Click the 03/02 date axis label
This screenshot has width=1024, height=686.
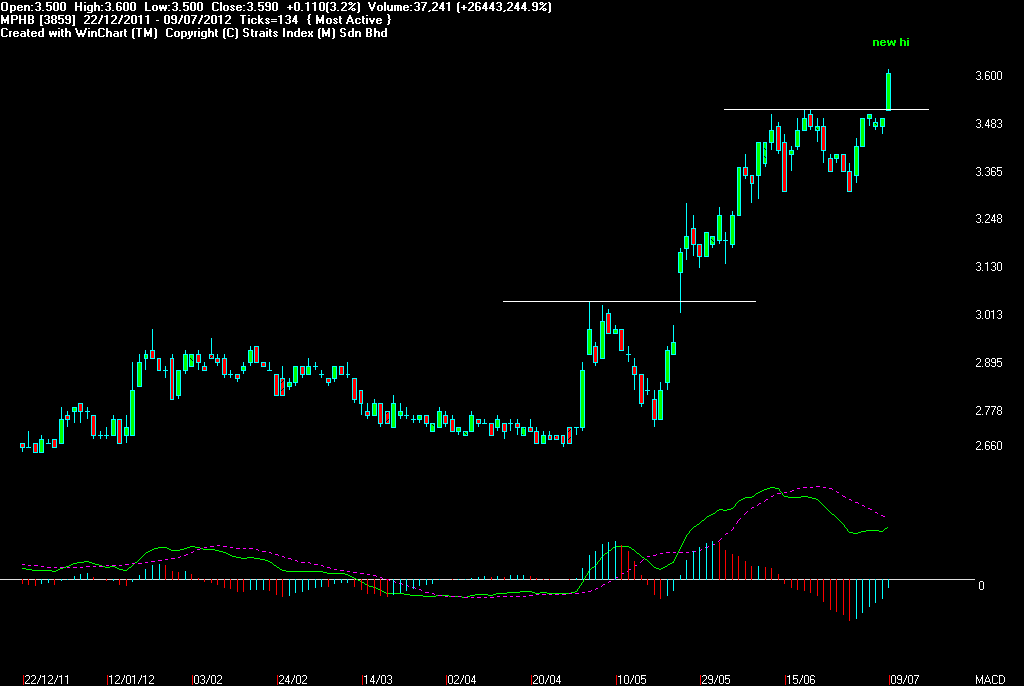[208, 679]
